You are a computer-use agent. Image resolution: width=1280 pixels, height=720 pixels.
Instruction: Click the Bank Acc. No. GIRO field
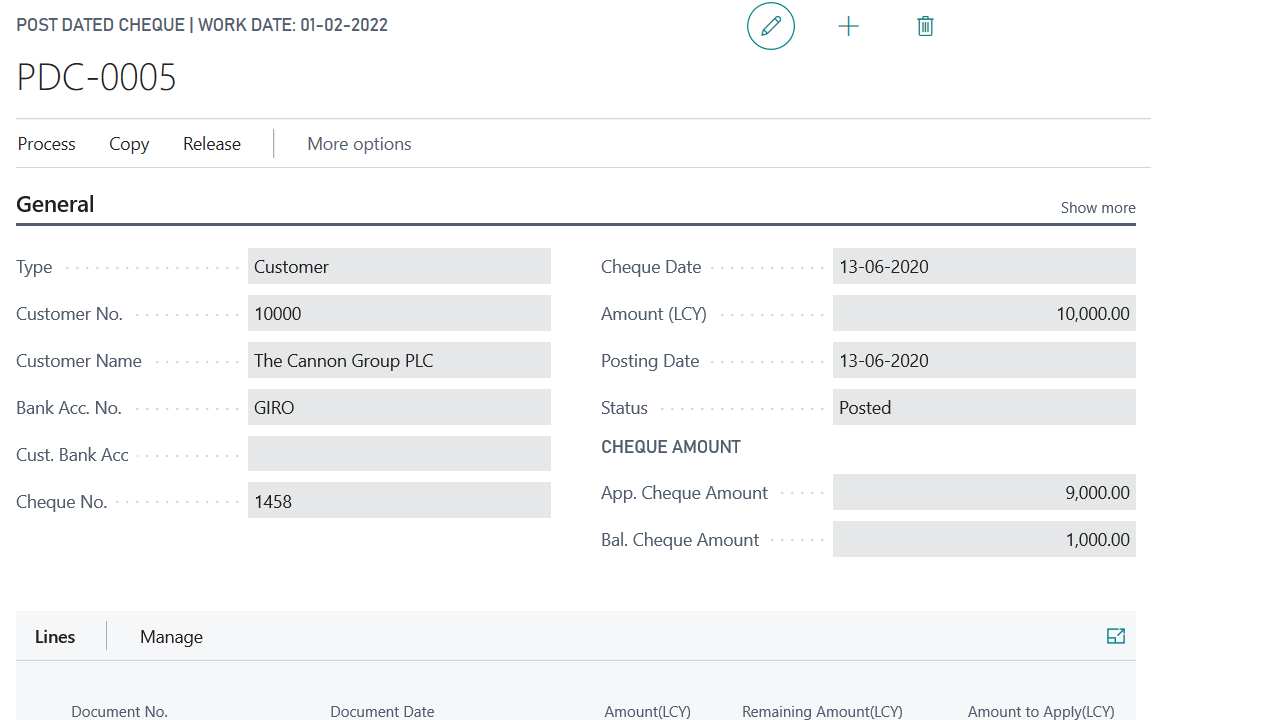click(x=399, y=408)
